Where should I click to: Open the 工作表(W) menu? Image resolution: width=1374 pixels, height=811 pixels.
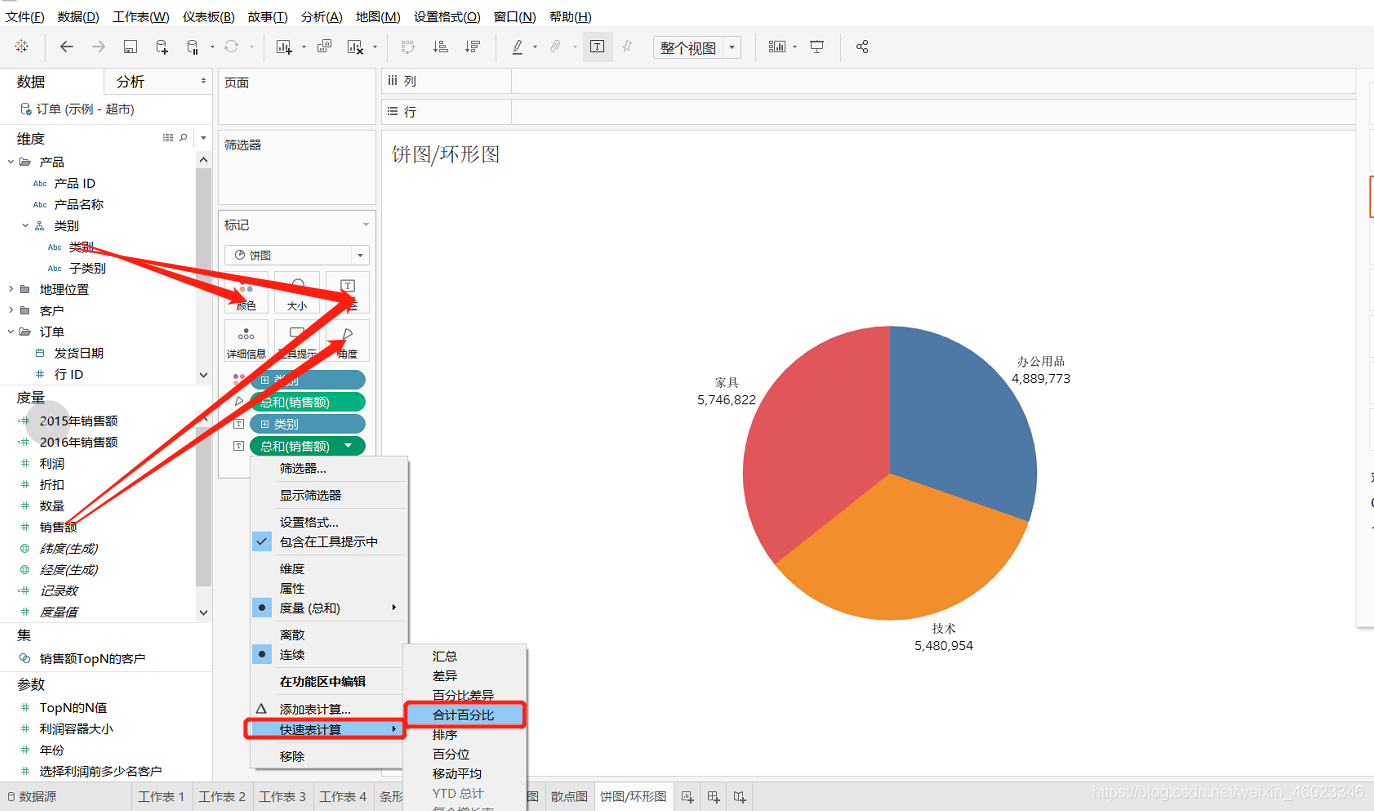click(x=141, y=17)
